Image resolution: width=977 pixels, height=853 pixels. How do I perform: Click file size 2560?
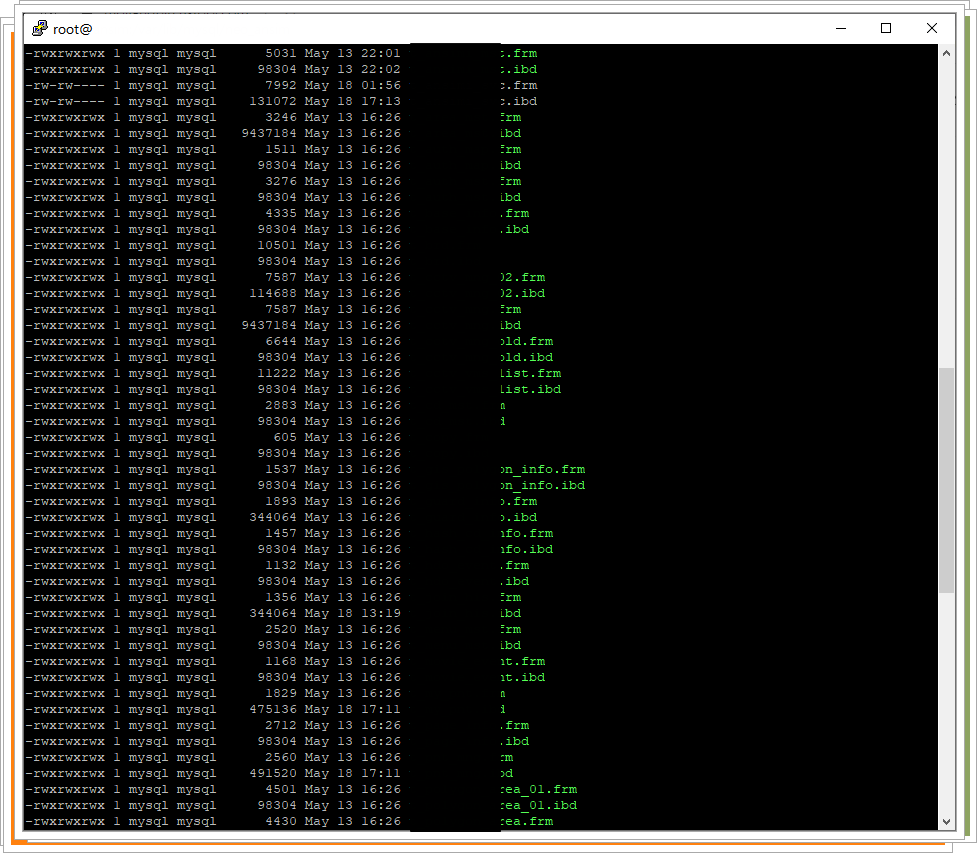(x=281, y=757)
